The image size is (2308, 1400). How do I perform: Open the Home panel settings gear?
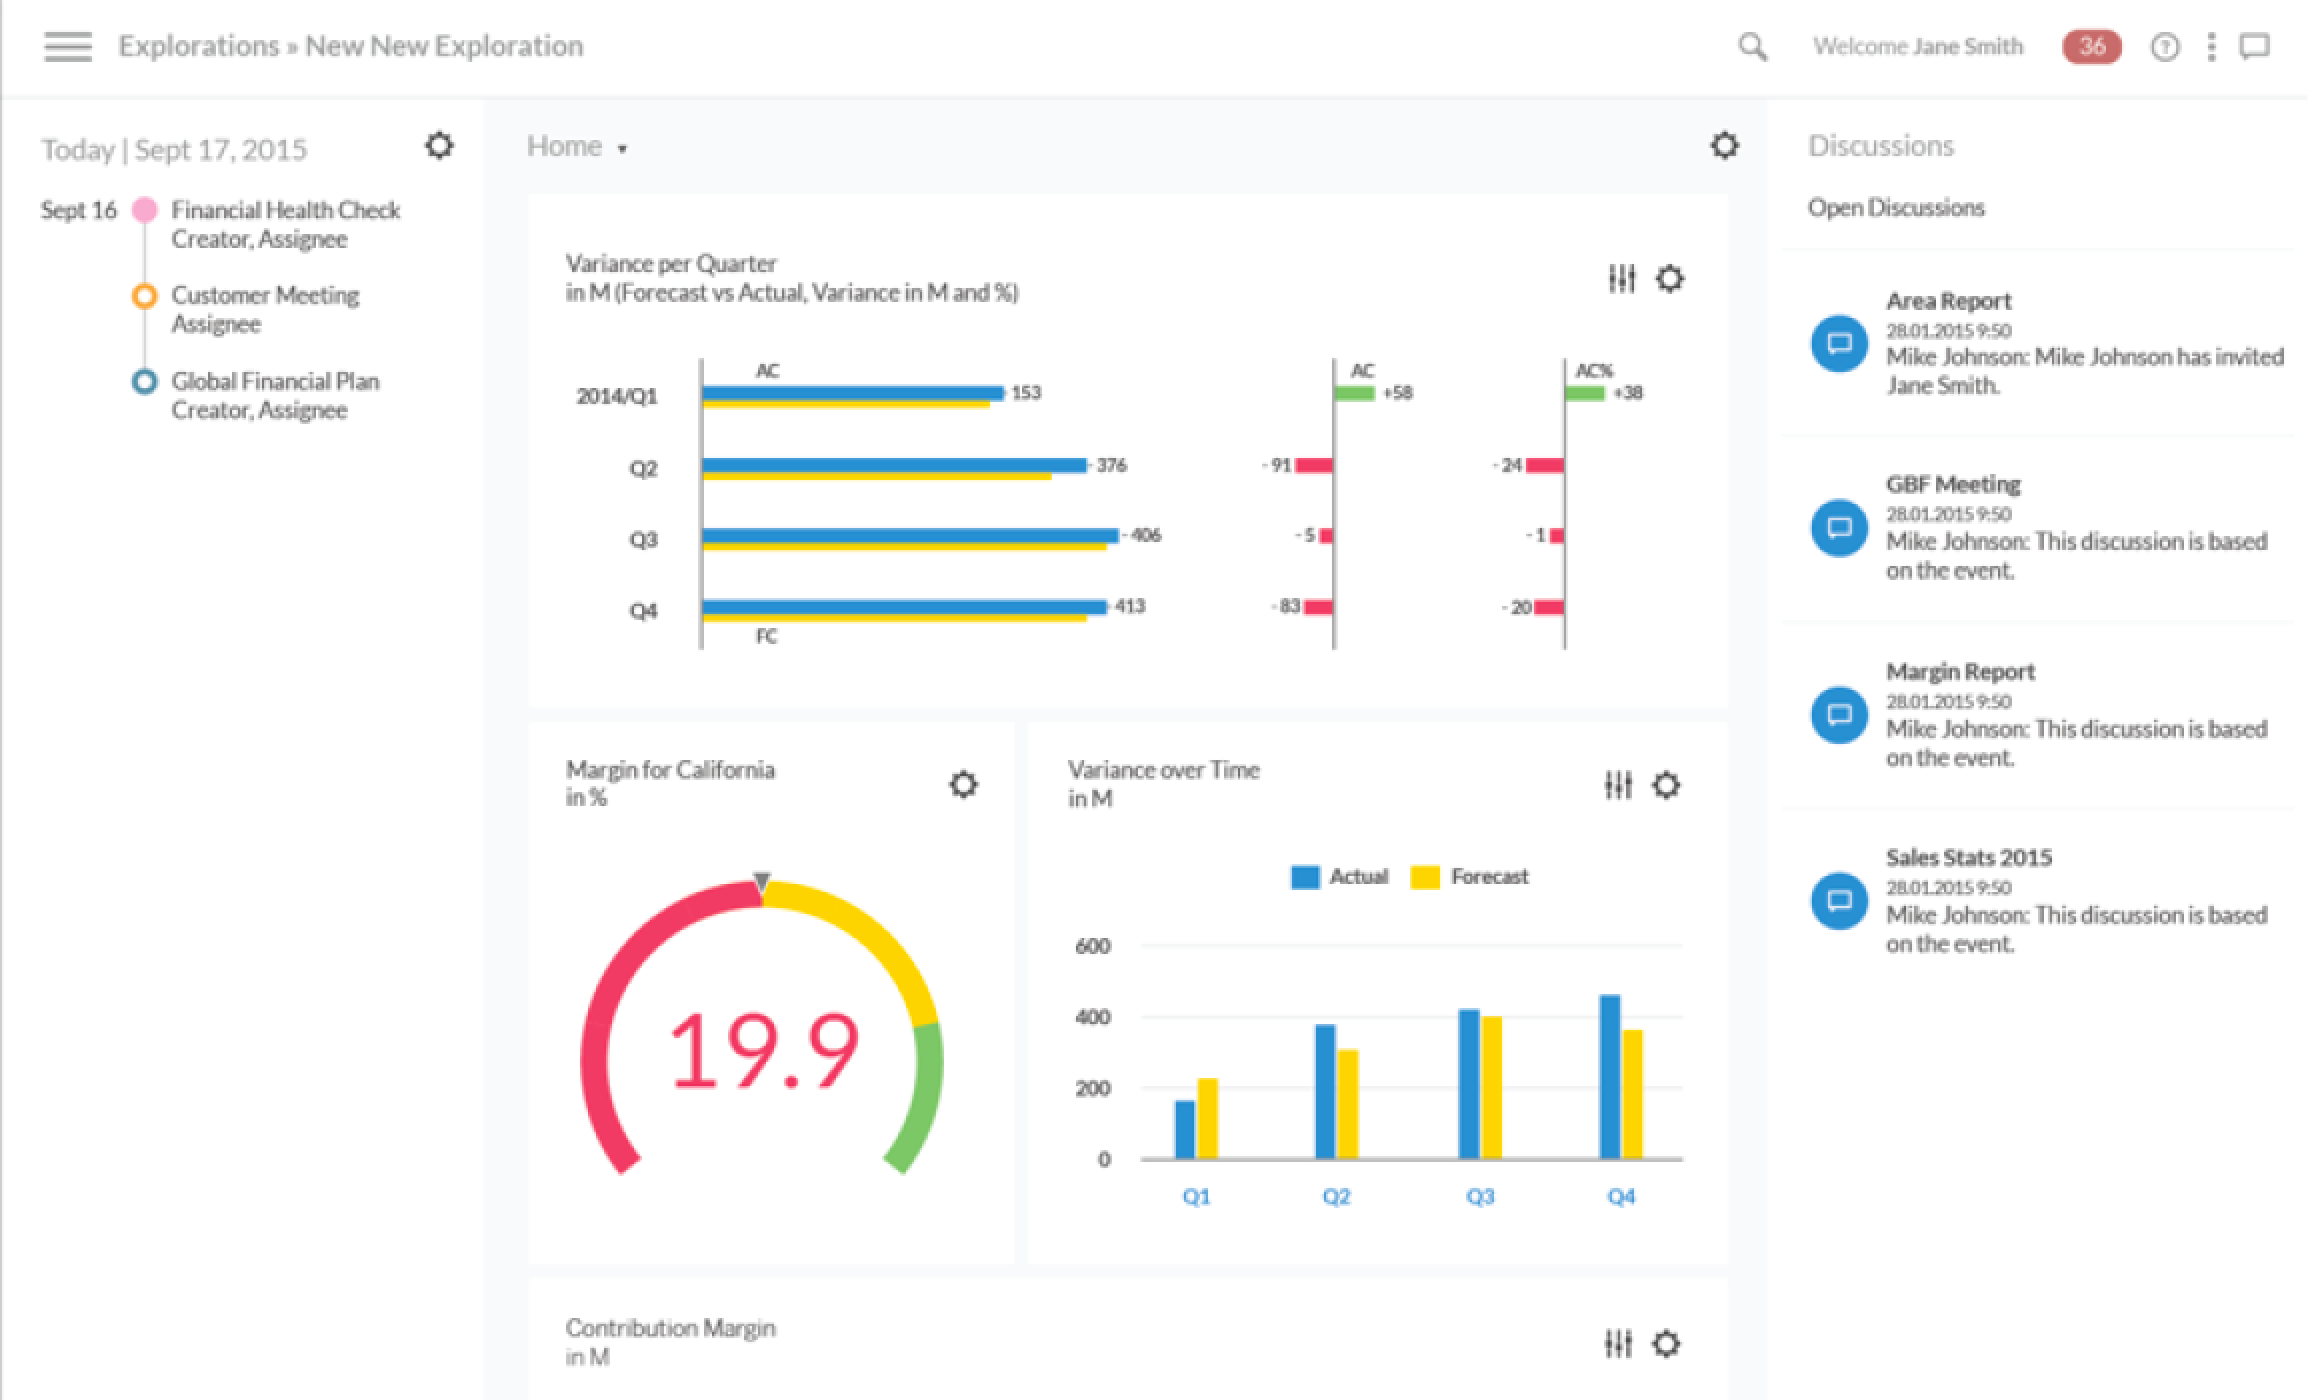coord(1723,146)
